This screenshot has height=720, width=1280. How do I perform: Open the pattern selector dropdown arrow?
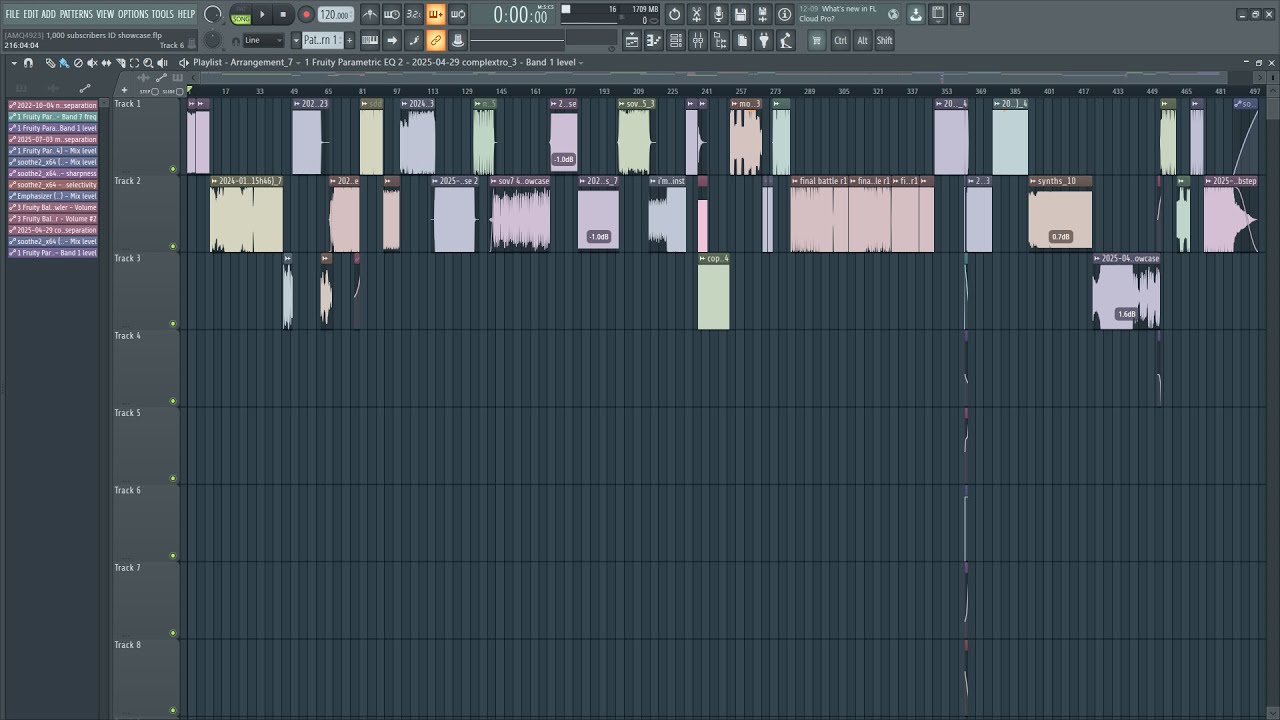click(x=296, y=40)
